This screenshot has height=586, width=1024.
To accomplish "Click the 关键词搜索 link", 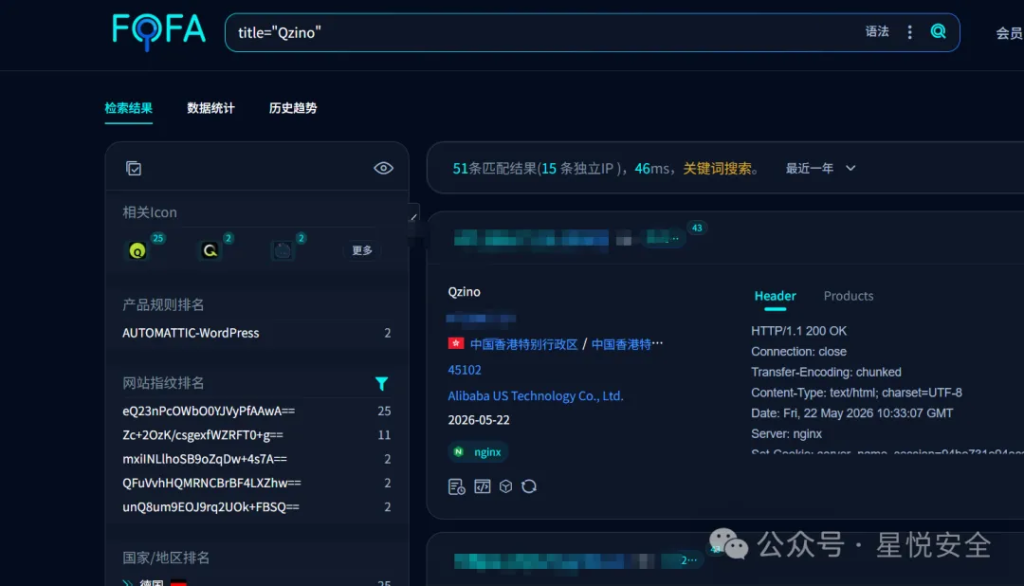I will coord(717,169).
